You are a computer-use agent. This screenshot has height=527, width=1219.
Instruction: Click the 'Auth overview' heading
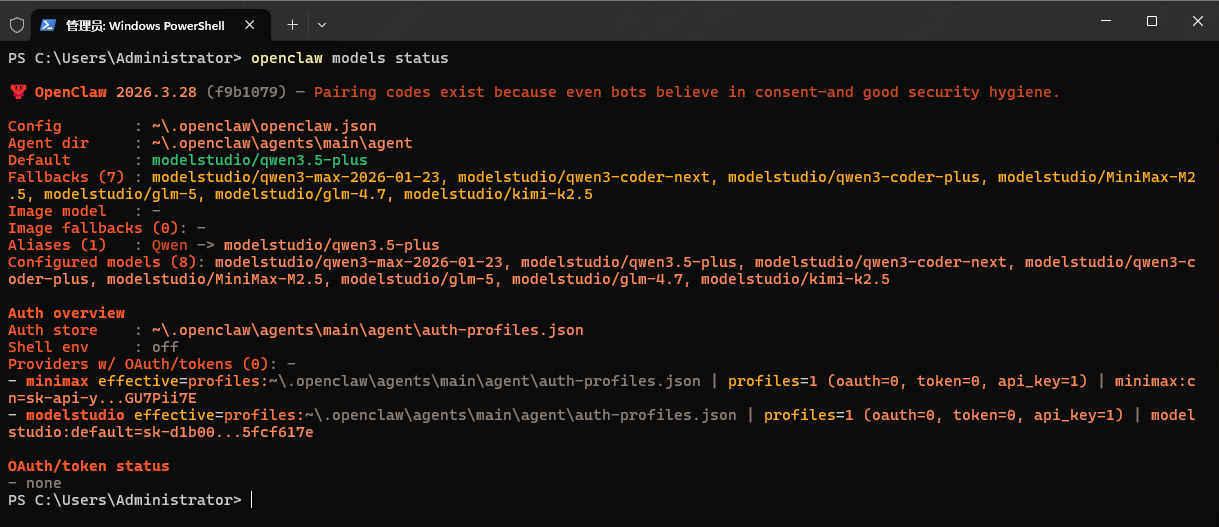[66, 313]
